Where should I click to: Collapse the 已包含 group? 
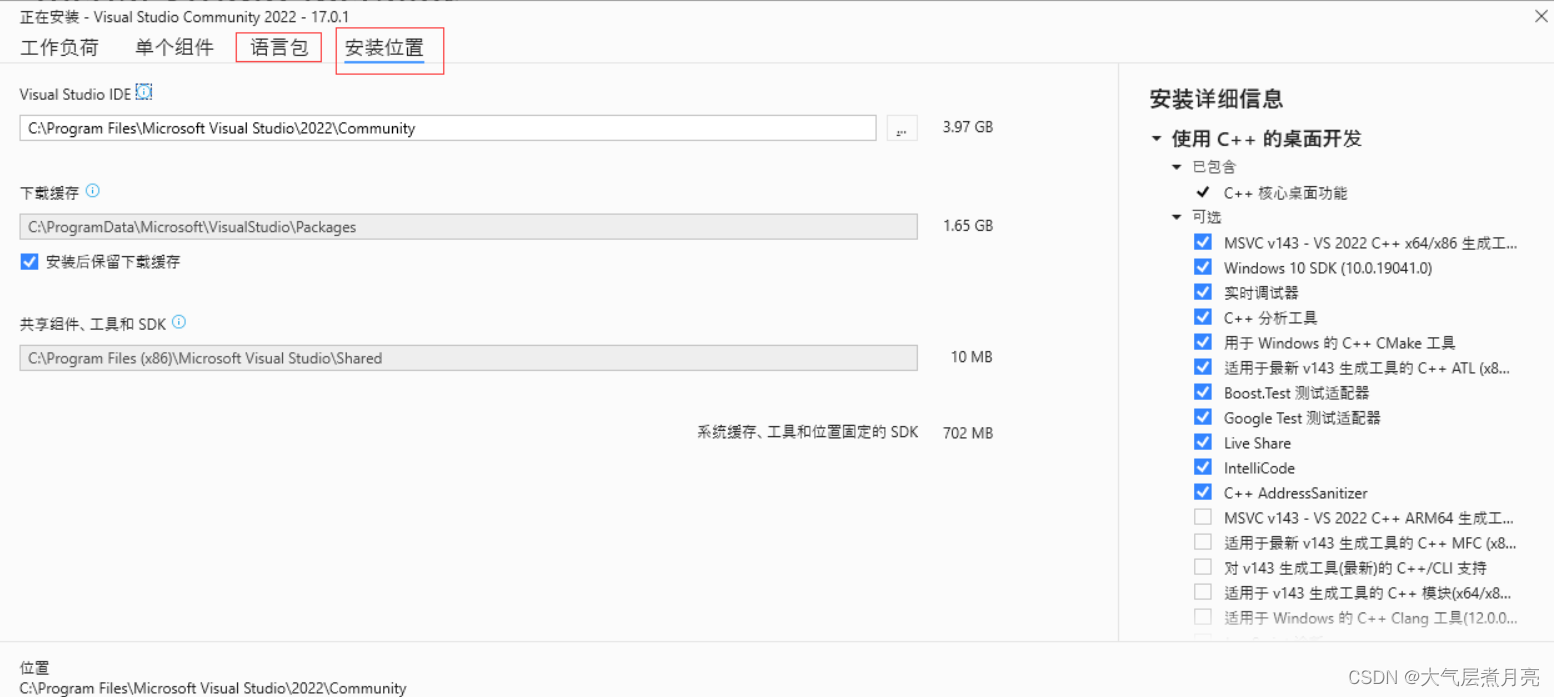[1177, 167]
